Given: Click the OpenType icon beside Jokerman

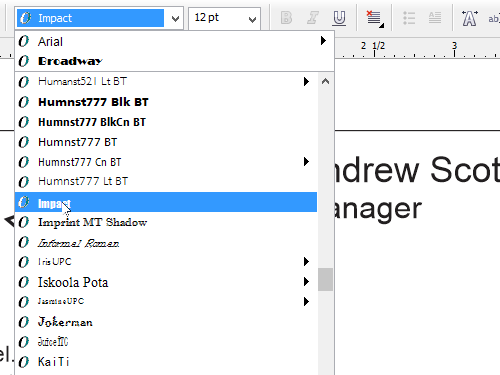Looking at the screenshot, I should point(24,322).
